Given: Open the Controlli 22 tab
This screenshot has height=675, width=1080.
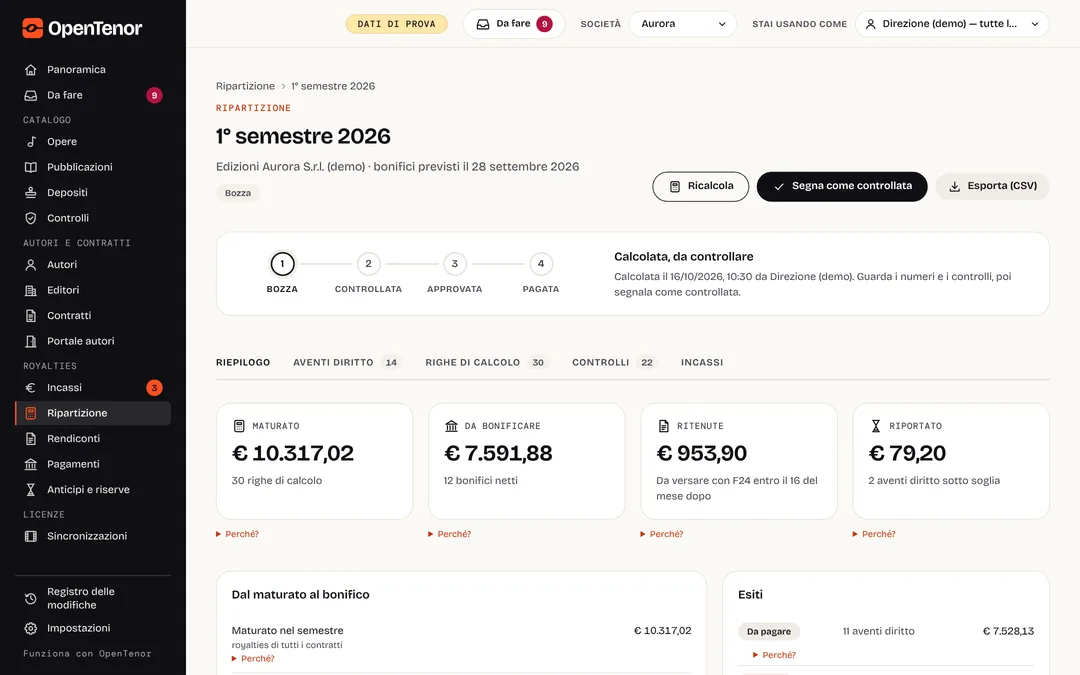Looking at the screenshot, I should pyautogui.click(x=614, y=362).
